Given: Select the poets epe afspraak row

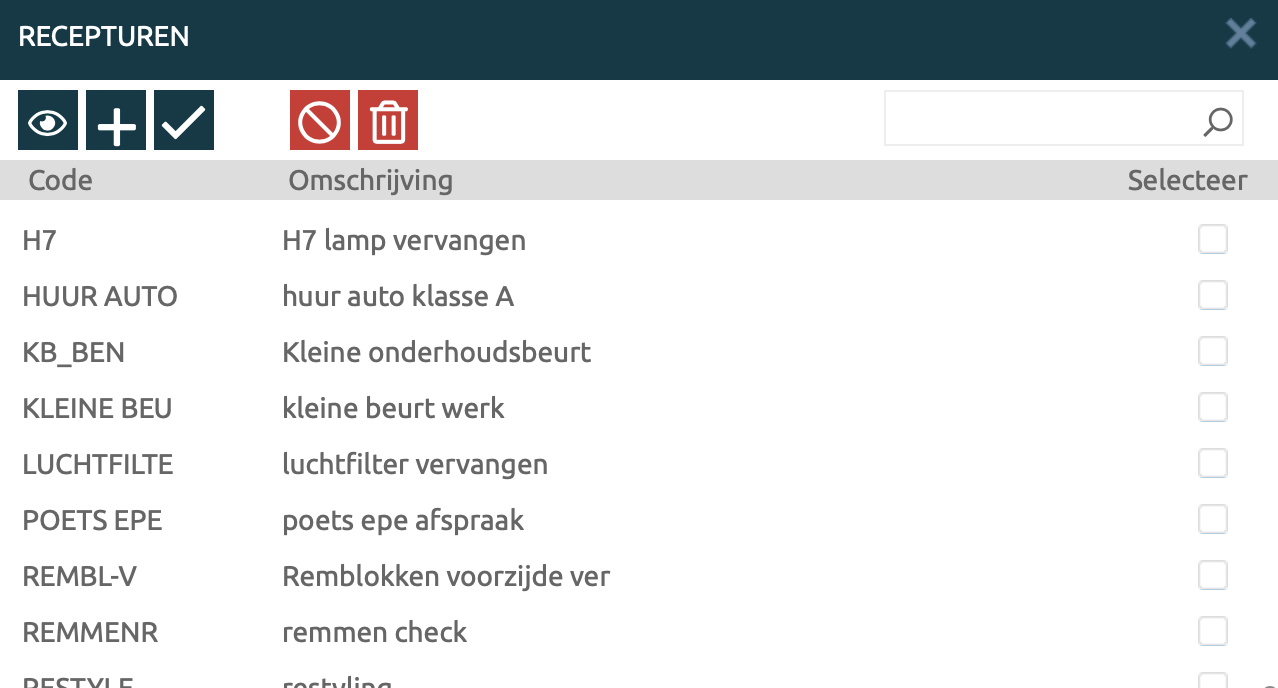Looking at the screenshot, I should point(403,520).
